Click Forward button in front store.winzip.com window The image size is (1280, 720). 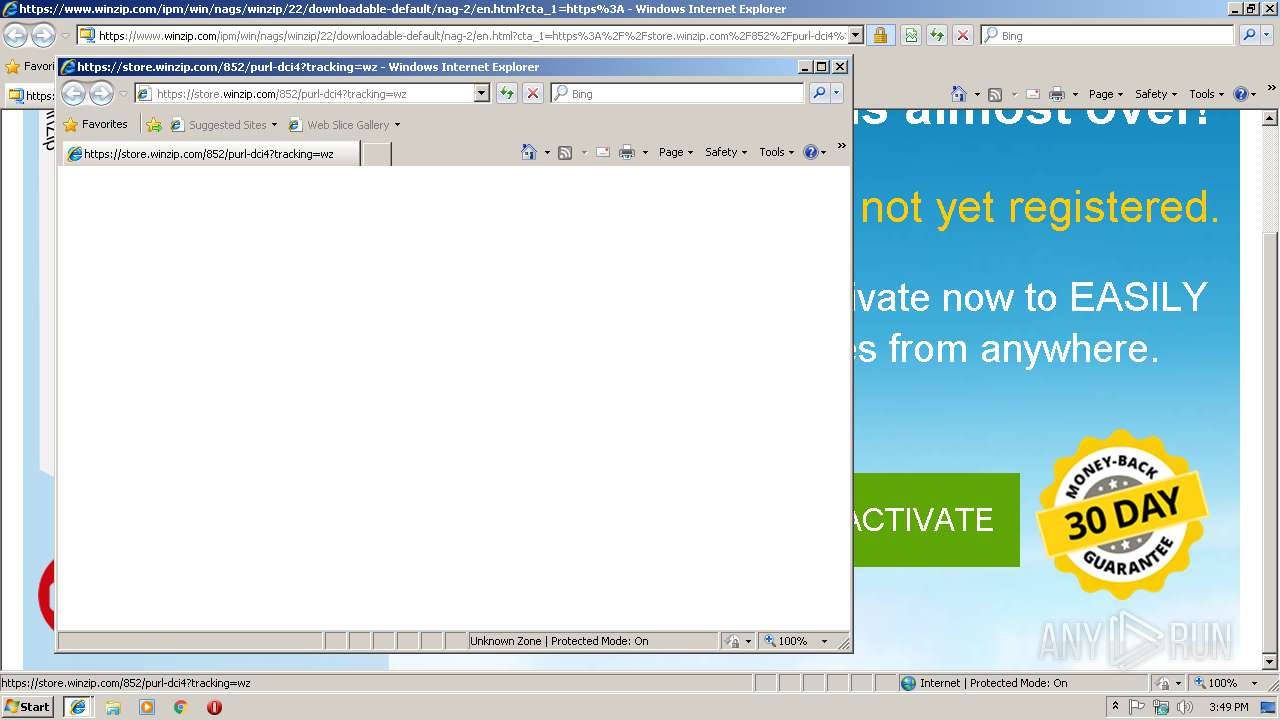click(101, 93)
